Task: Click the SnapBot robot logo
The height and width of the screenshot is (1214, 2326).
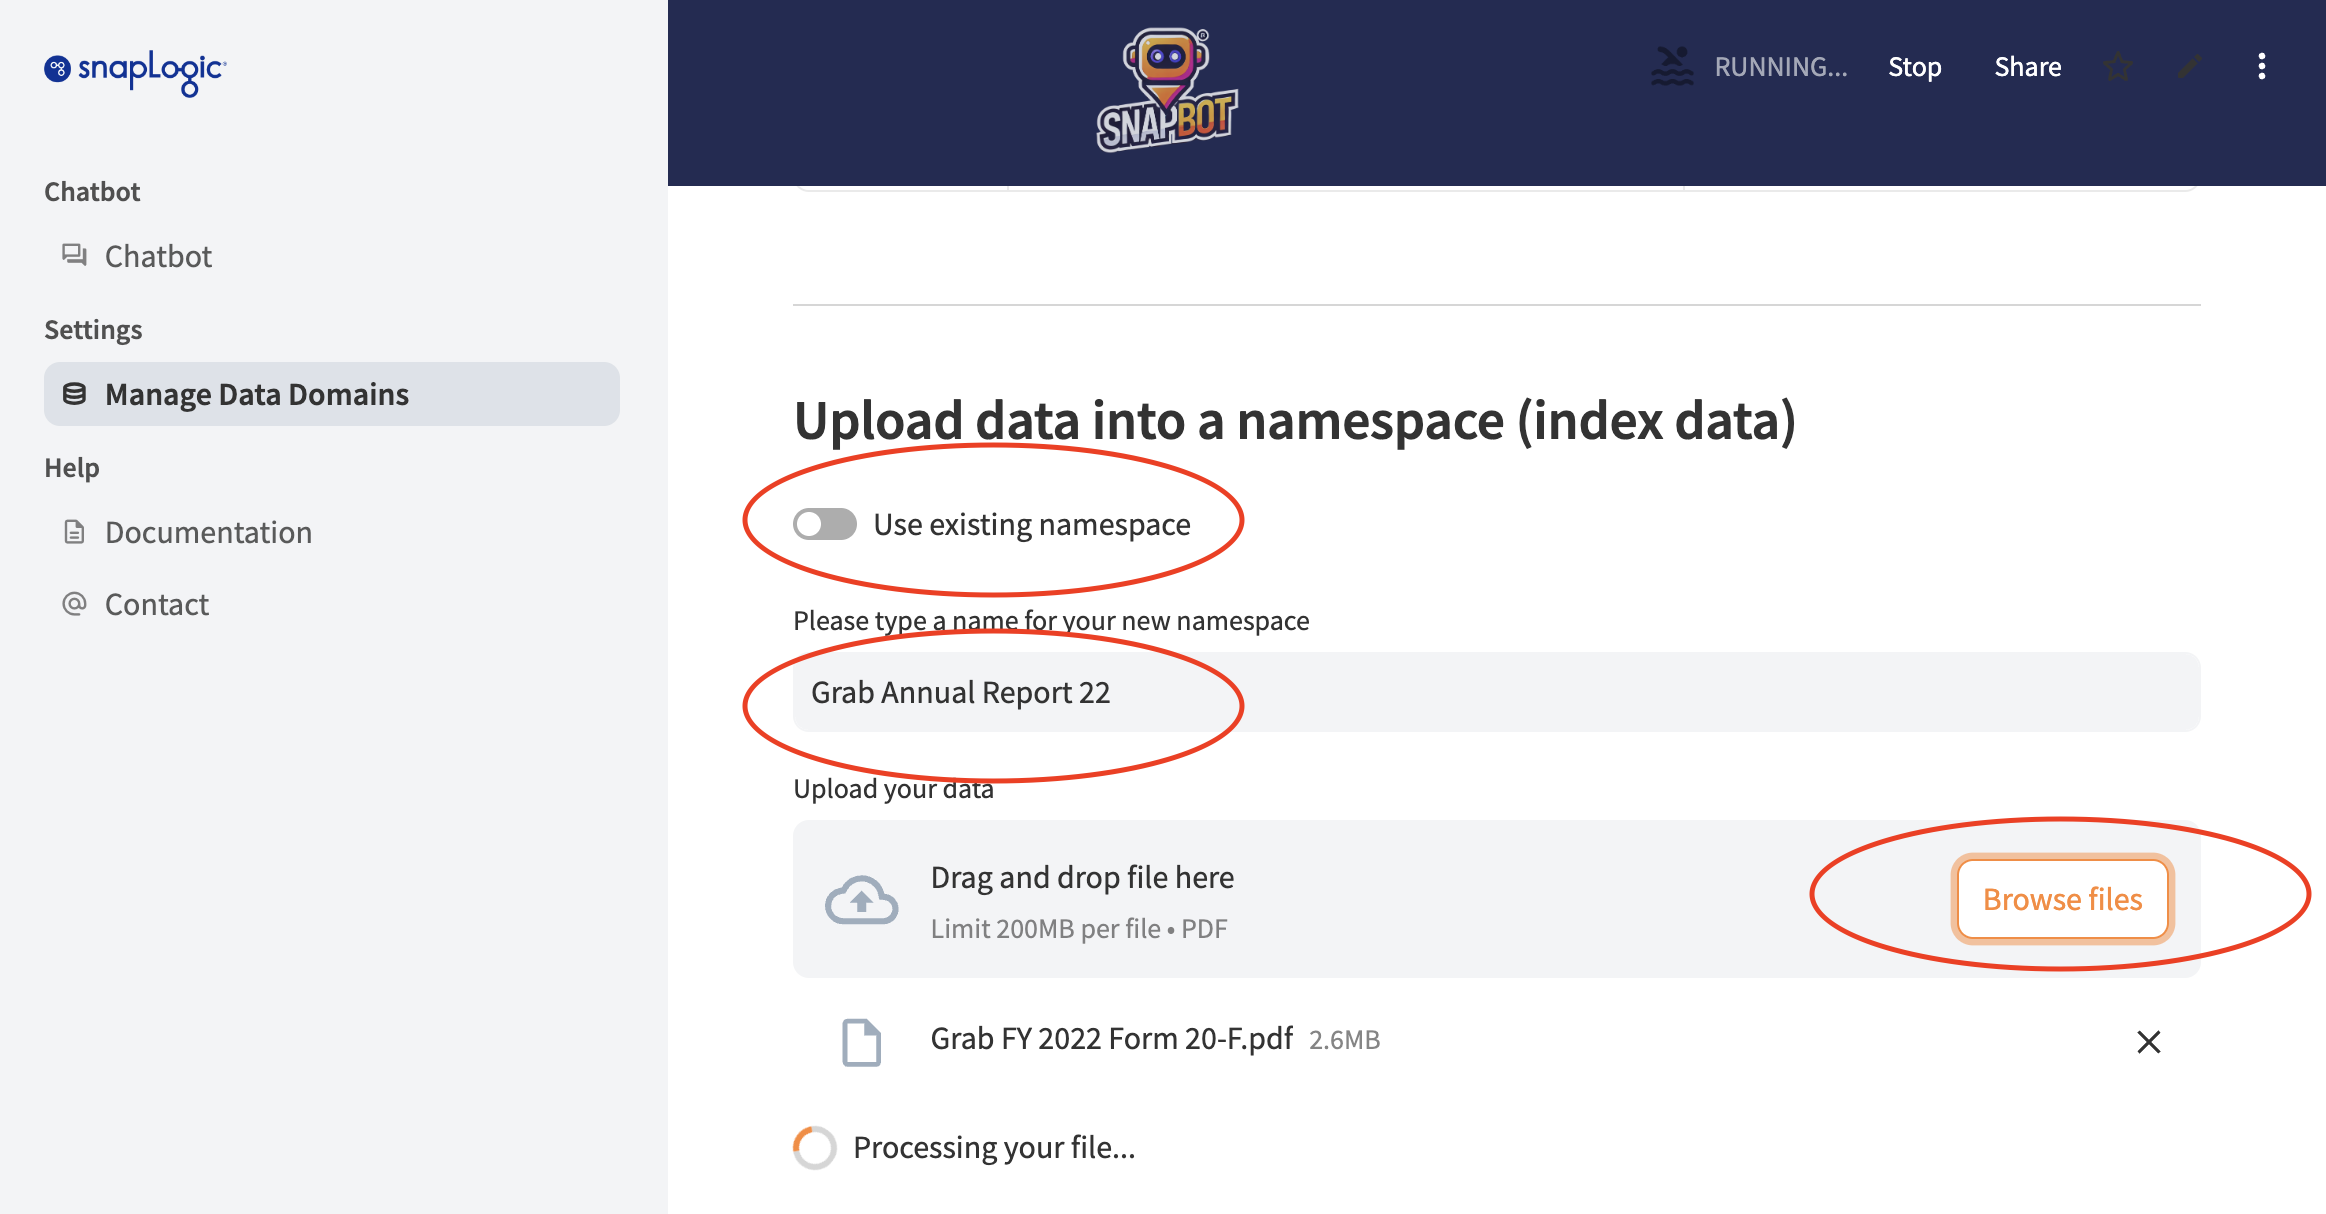Action: coord(1166,91)
